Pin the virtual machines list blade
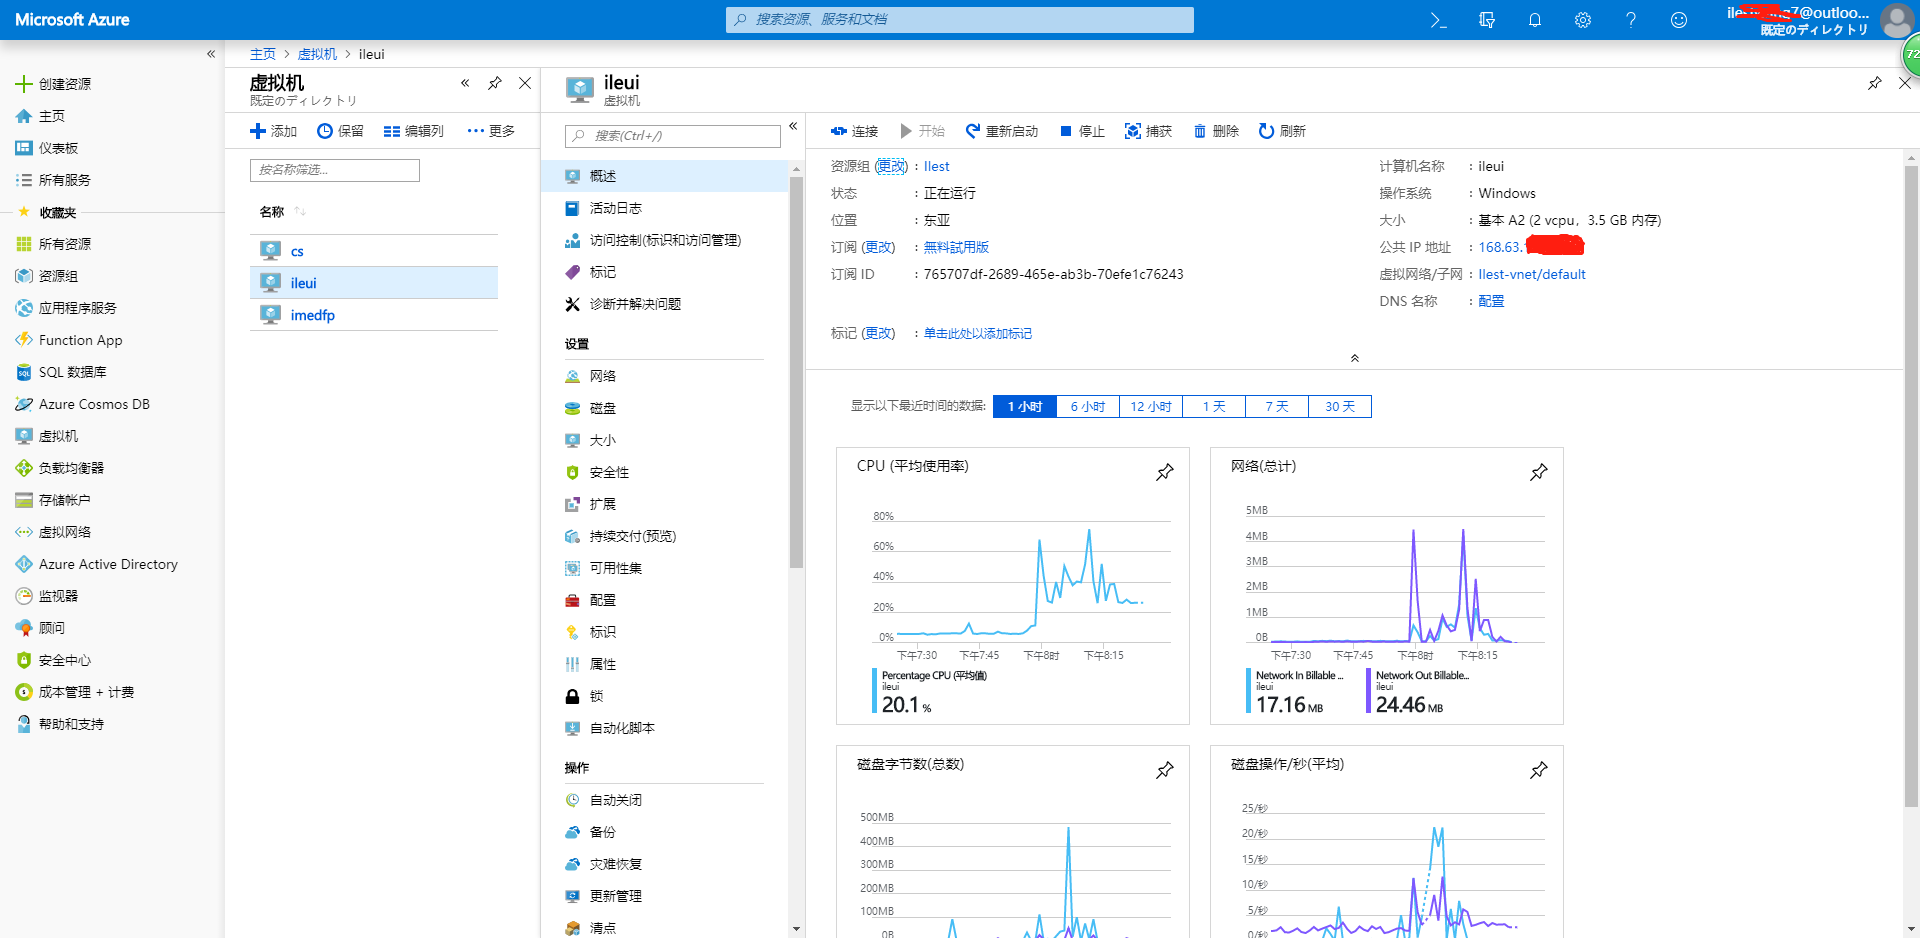The image size is (1920, 938). tap(495, 83)
